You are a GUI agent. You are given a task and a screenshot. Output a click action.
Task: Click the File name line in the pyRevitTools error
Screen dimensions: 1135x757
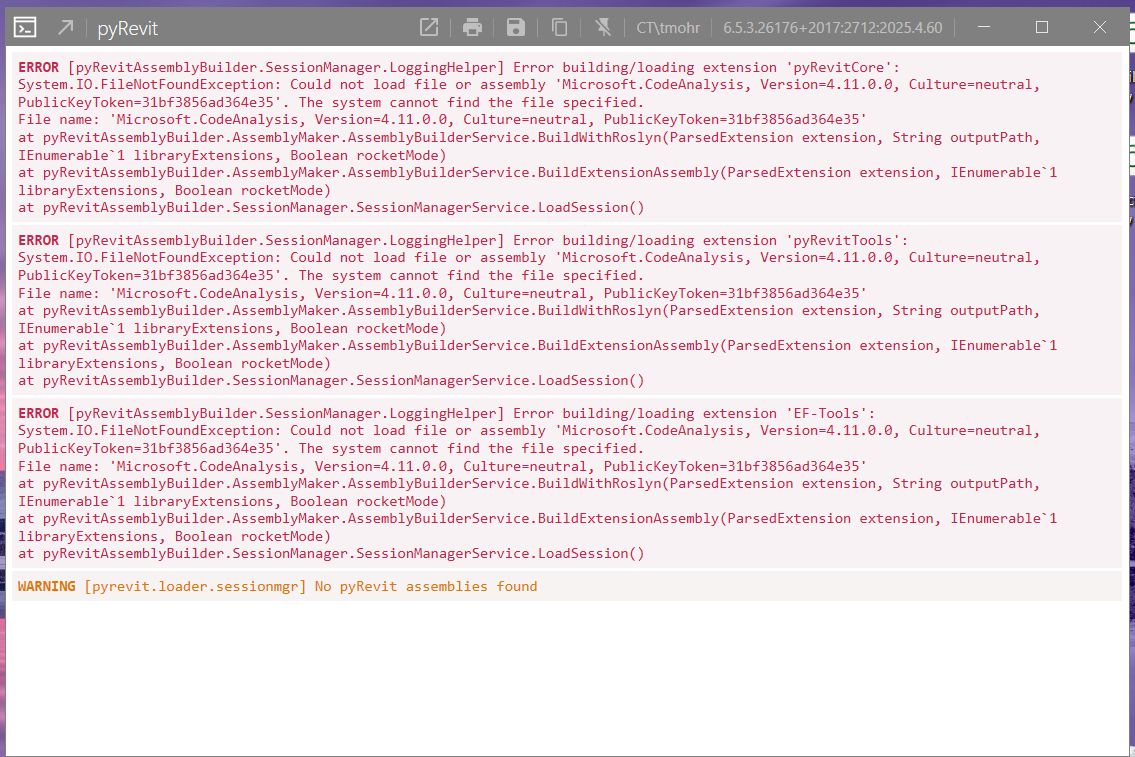click(x=442, y=293)
